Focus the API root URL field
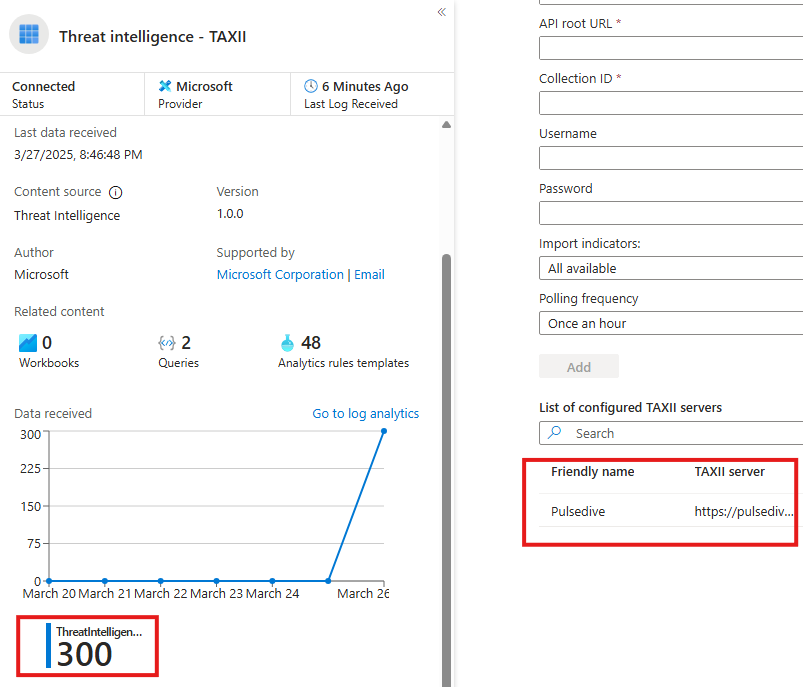The height and width of the screenshot is (687, 803). click(671, 48)
